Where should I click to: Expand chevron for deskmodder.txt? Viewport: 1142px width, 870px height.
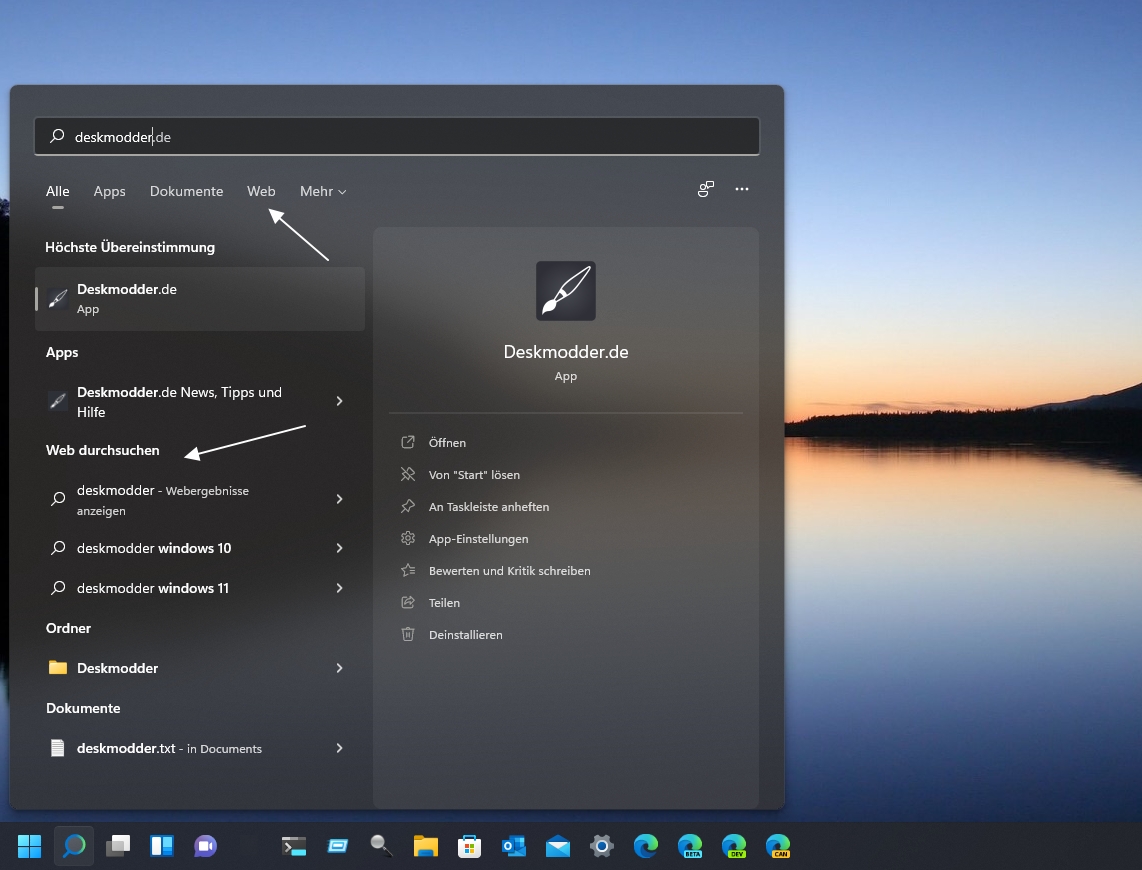pos(339,748)
